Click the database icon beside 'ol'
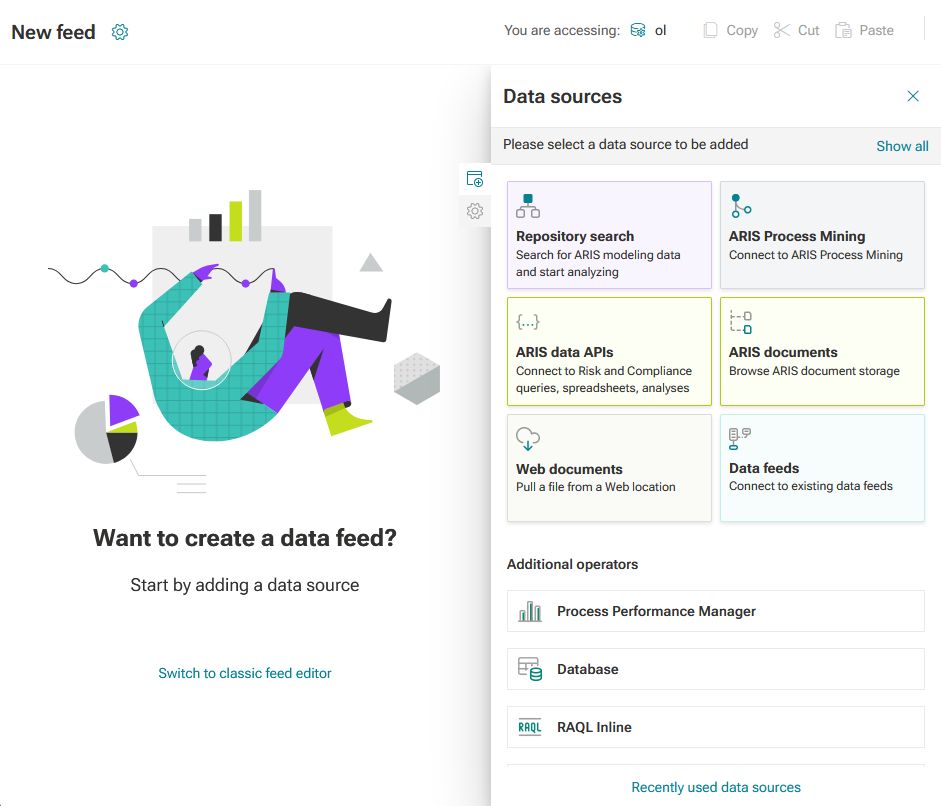This screenshot has height=806, width=941. [x=638, y=30]
